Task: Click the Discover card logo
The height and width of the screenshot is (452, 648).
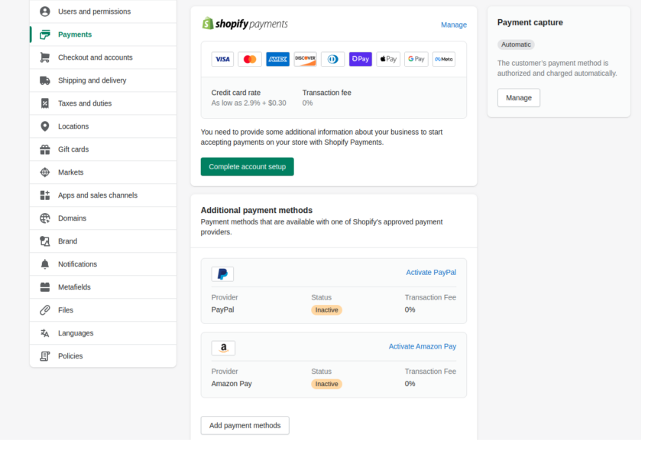Action: (x=305, y=59)
